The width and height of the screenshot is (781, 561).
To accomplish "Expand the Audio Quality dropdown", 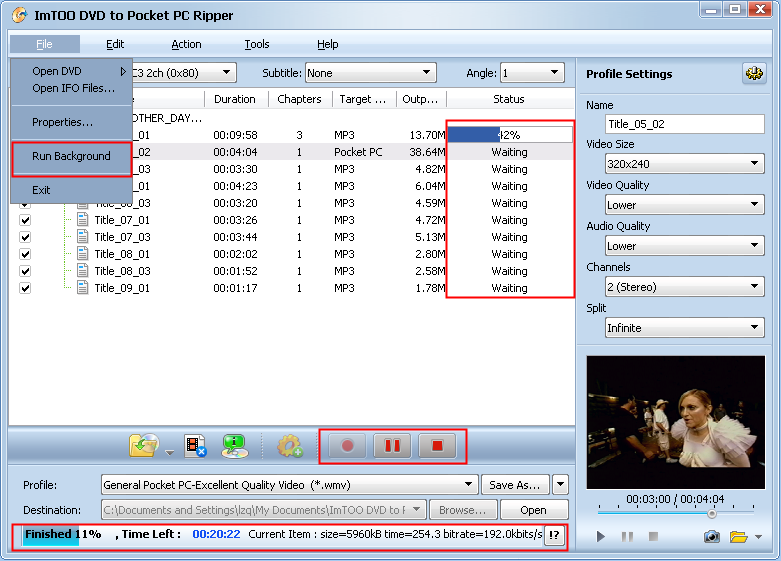I will (x=685, y=246).
